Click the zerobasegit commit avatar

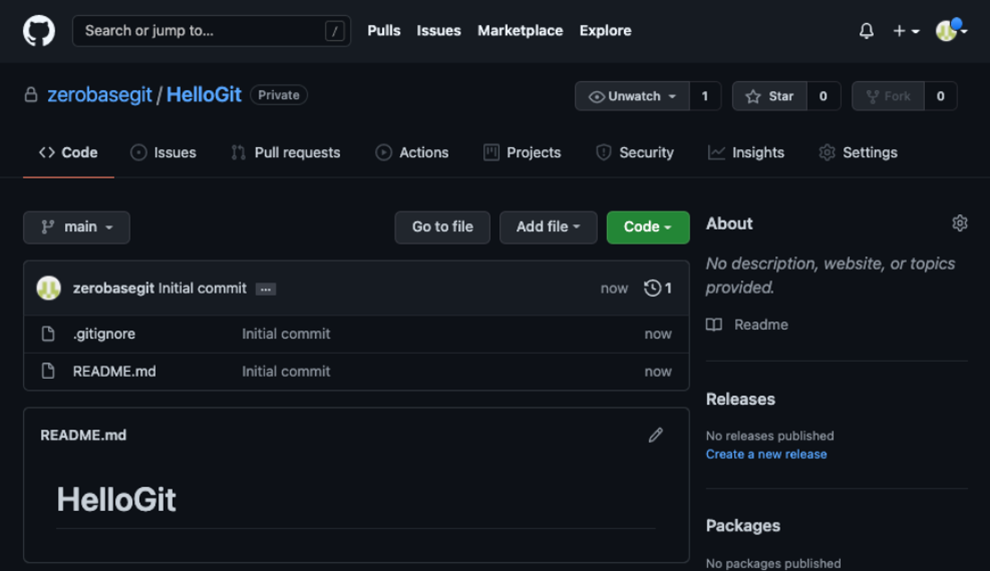[x=49, y=288]
